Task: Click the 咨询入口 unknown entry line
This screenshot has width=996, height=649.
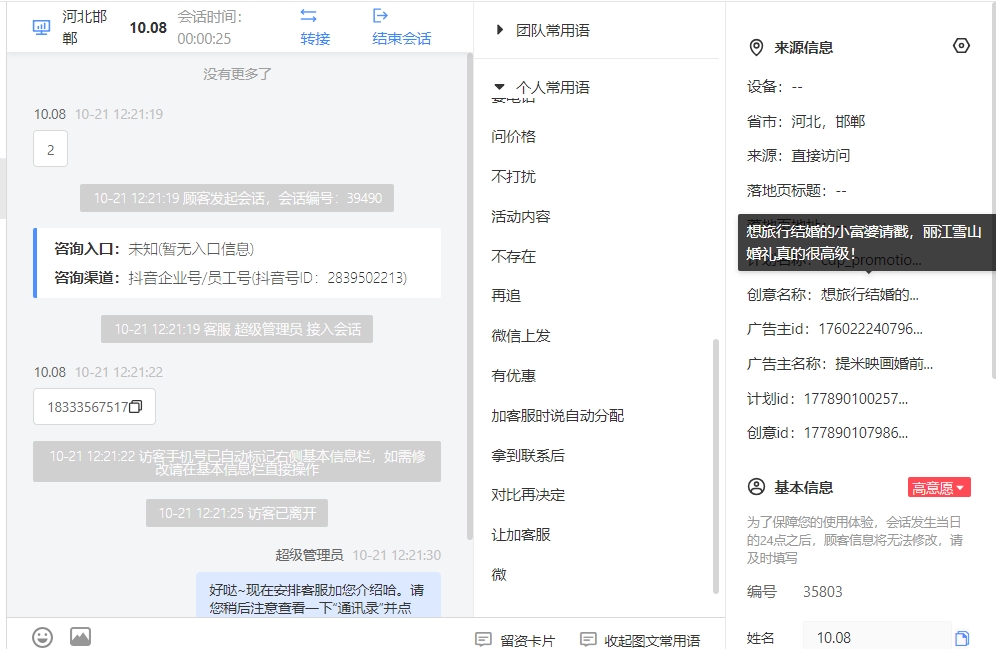Action: [x=154, y=249]
